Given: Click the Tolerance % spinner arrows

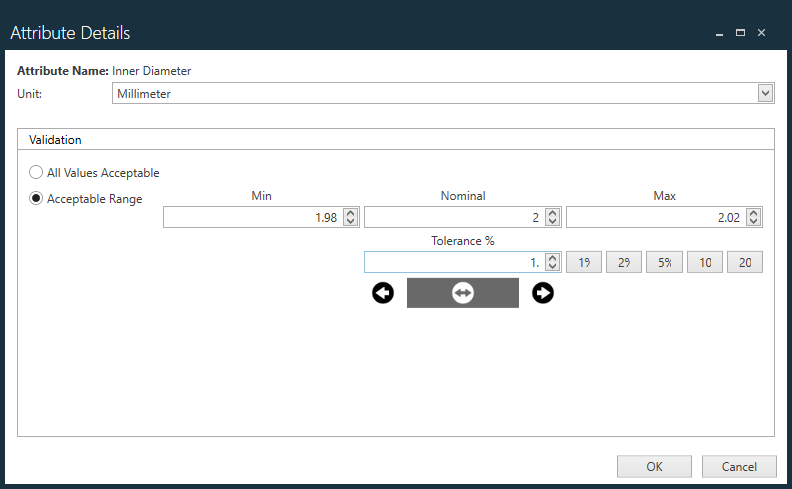Looking at the screenshot, I should [x=551, y=262].
